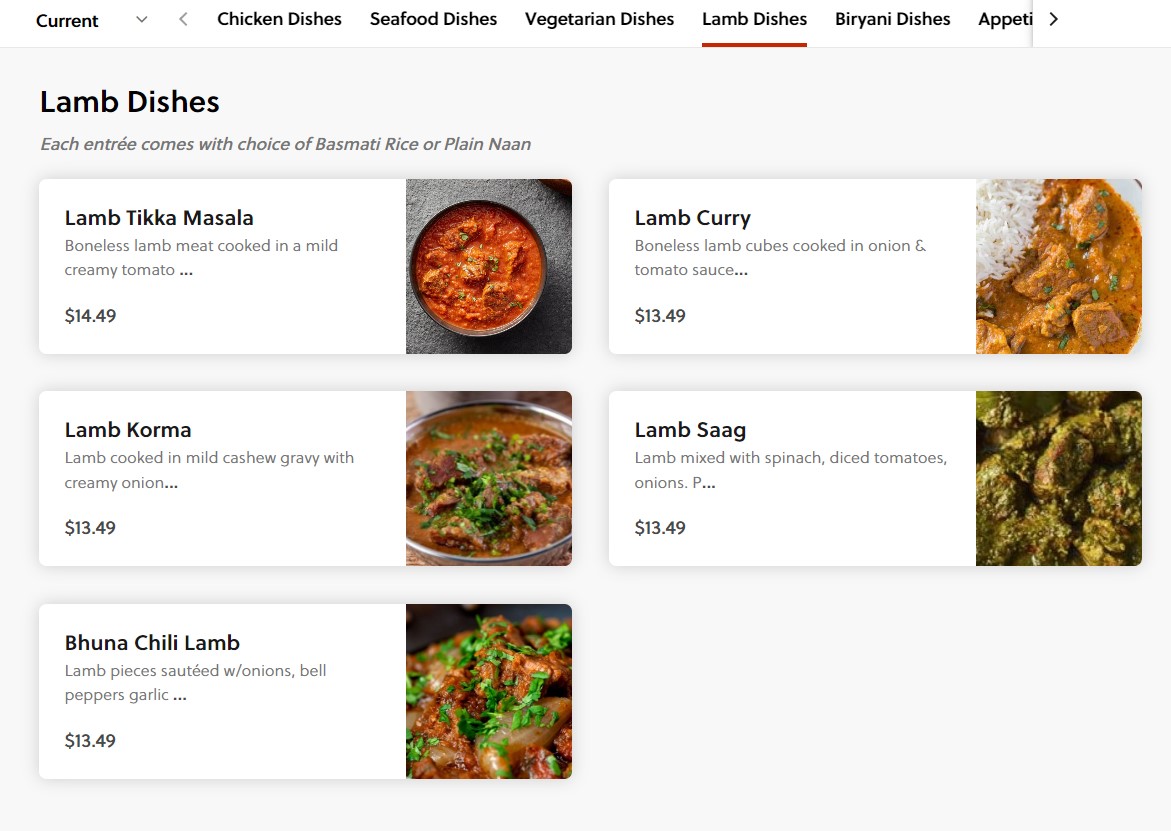This screenshot has height=831, width=1171.
Task: Click the Lamb Tikka Masala photo
Action: [489, 266]
